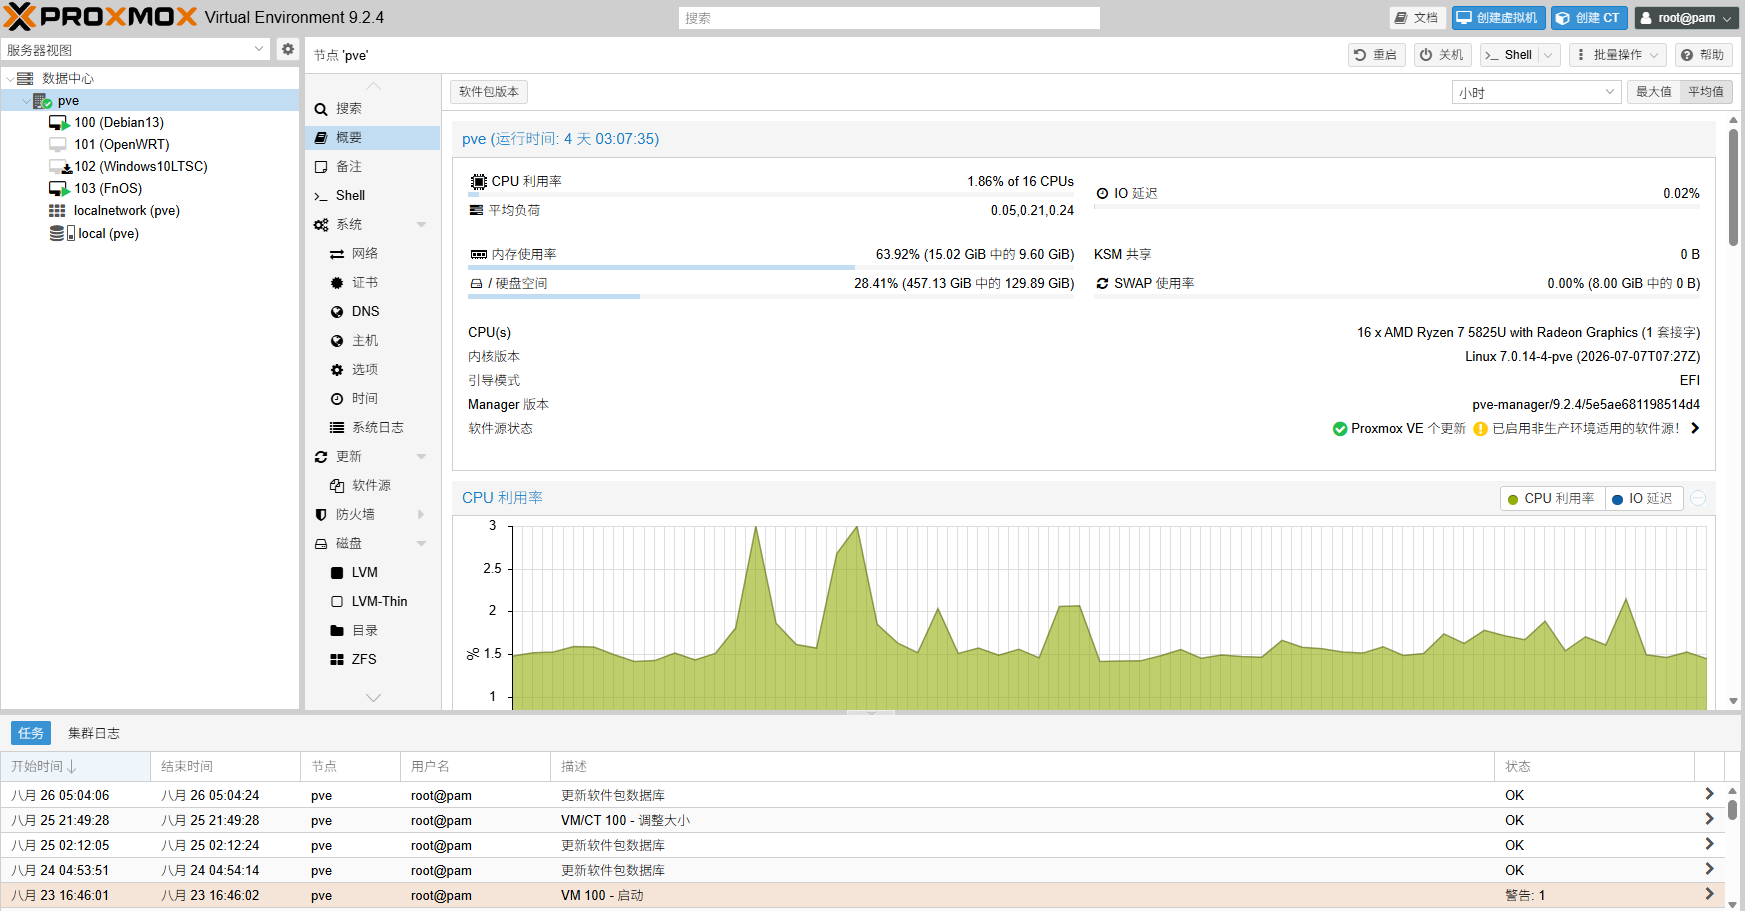Select VM 100 (Debian13) icon

[x=59, y=123]
